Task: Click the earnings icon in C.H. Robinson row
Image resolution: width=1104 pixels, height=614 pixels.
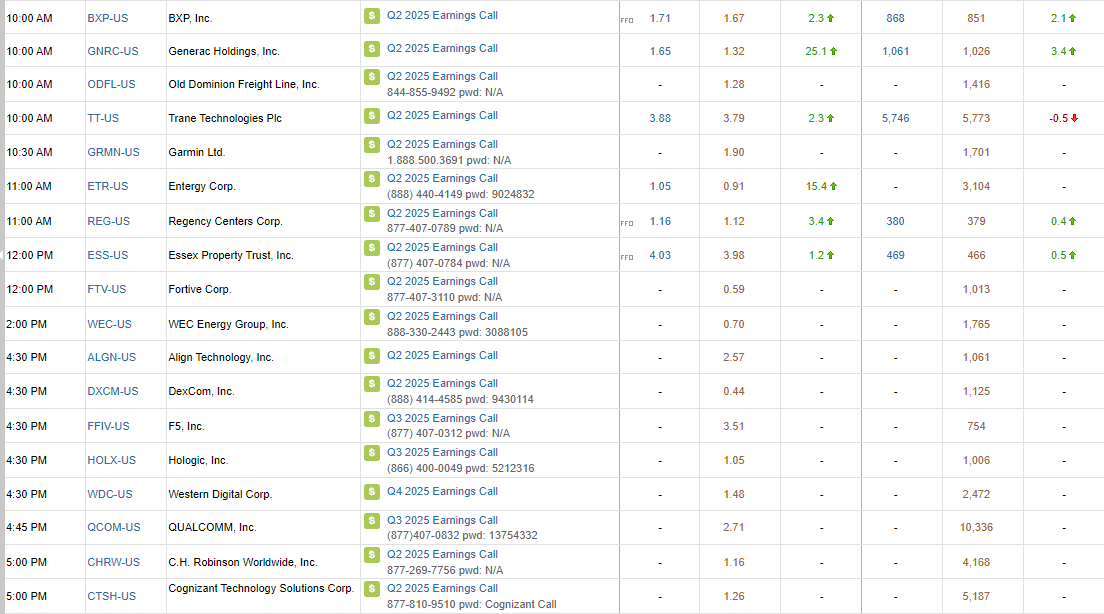Action: pyautogui.click(x=372, y=555)
